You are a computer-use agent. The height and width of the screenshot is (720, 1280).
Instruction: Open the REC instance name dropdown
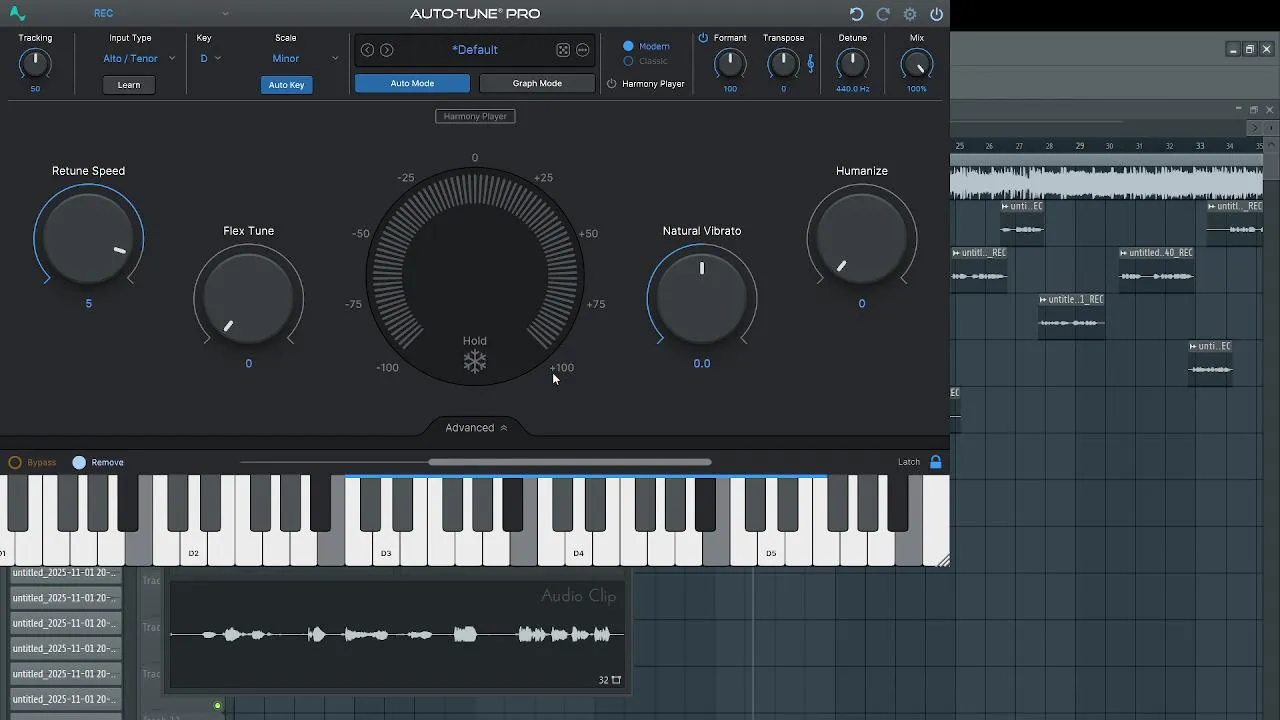(x=160, y=14)
